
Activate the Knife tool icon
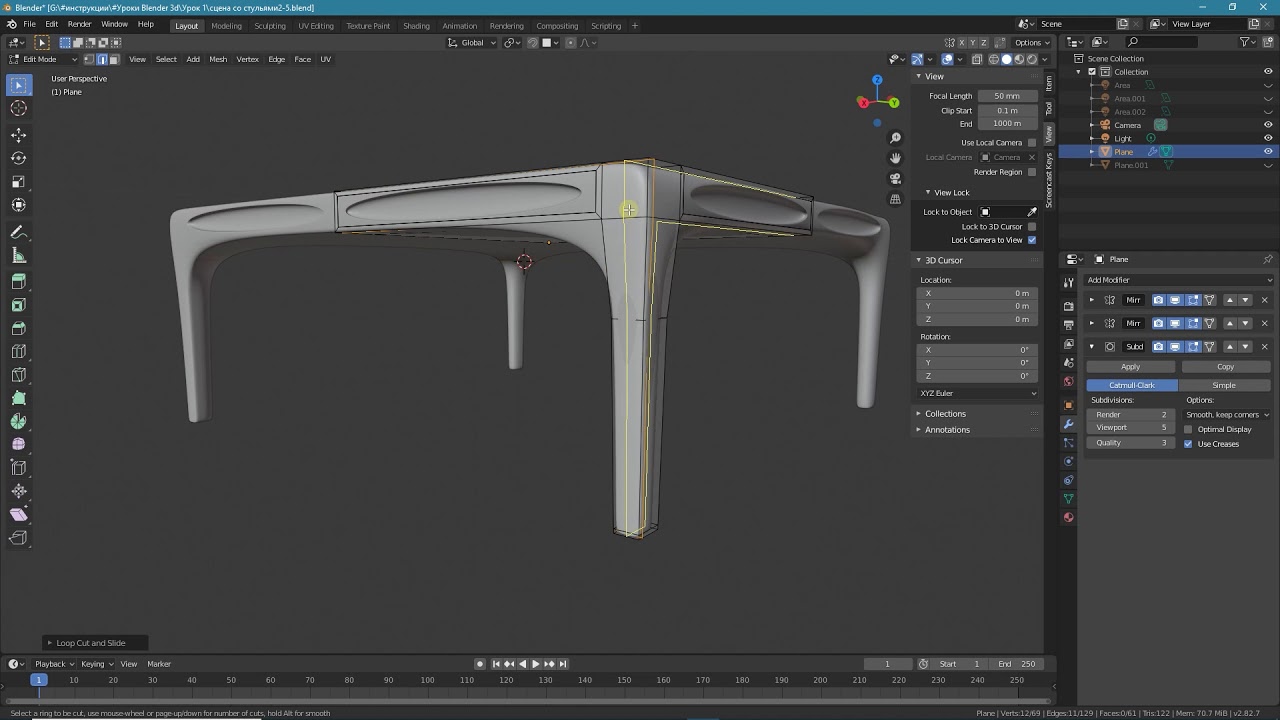pyautogui.click(x=19, y=374)
